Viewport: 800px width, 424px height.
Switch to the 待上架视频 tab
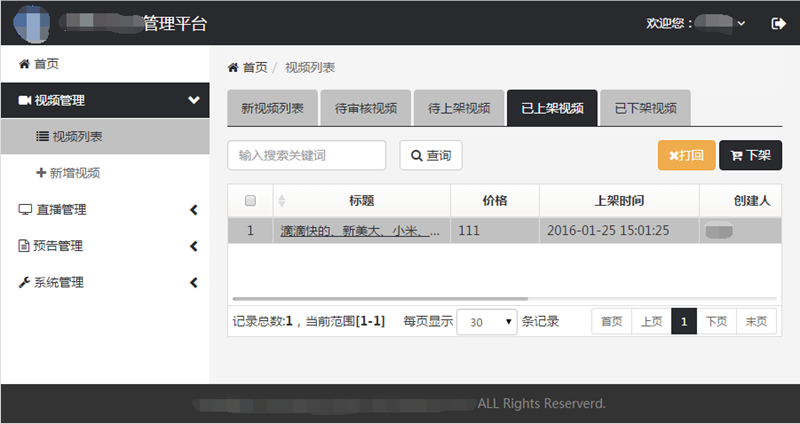[459, 108]
